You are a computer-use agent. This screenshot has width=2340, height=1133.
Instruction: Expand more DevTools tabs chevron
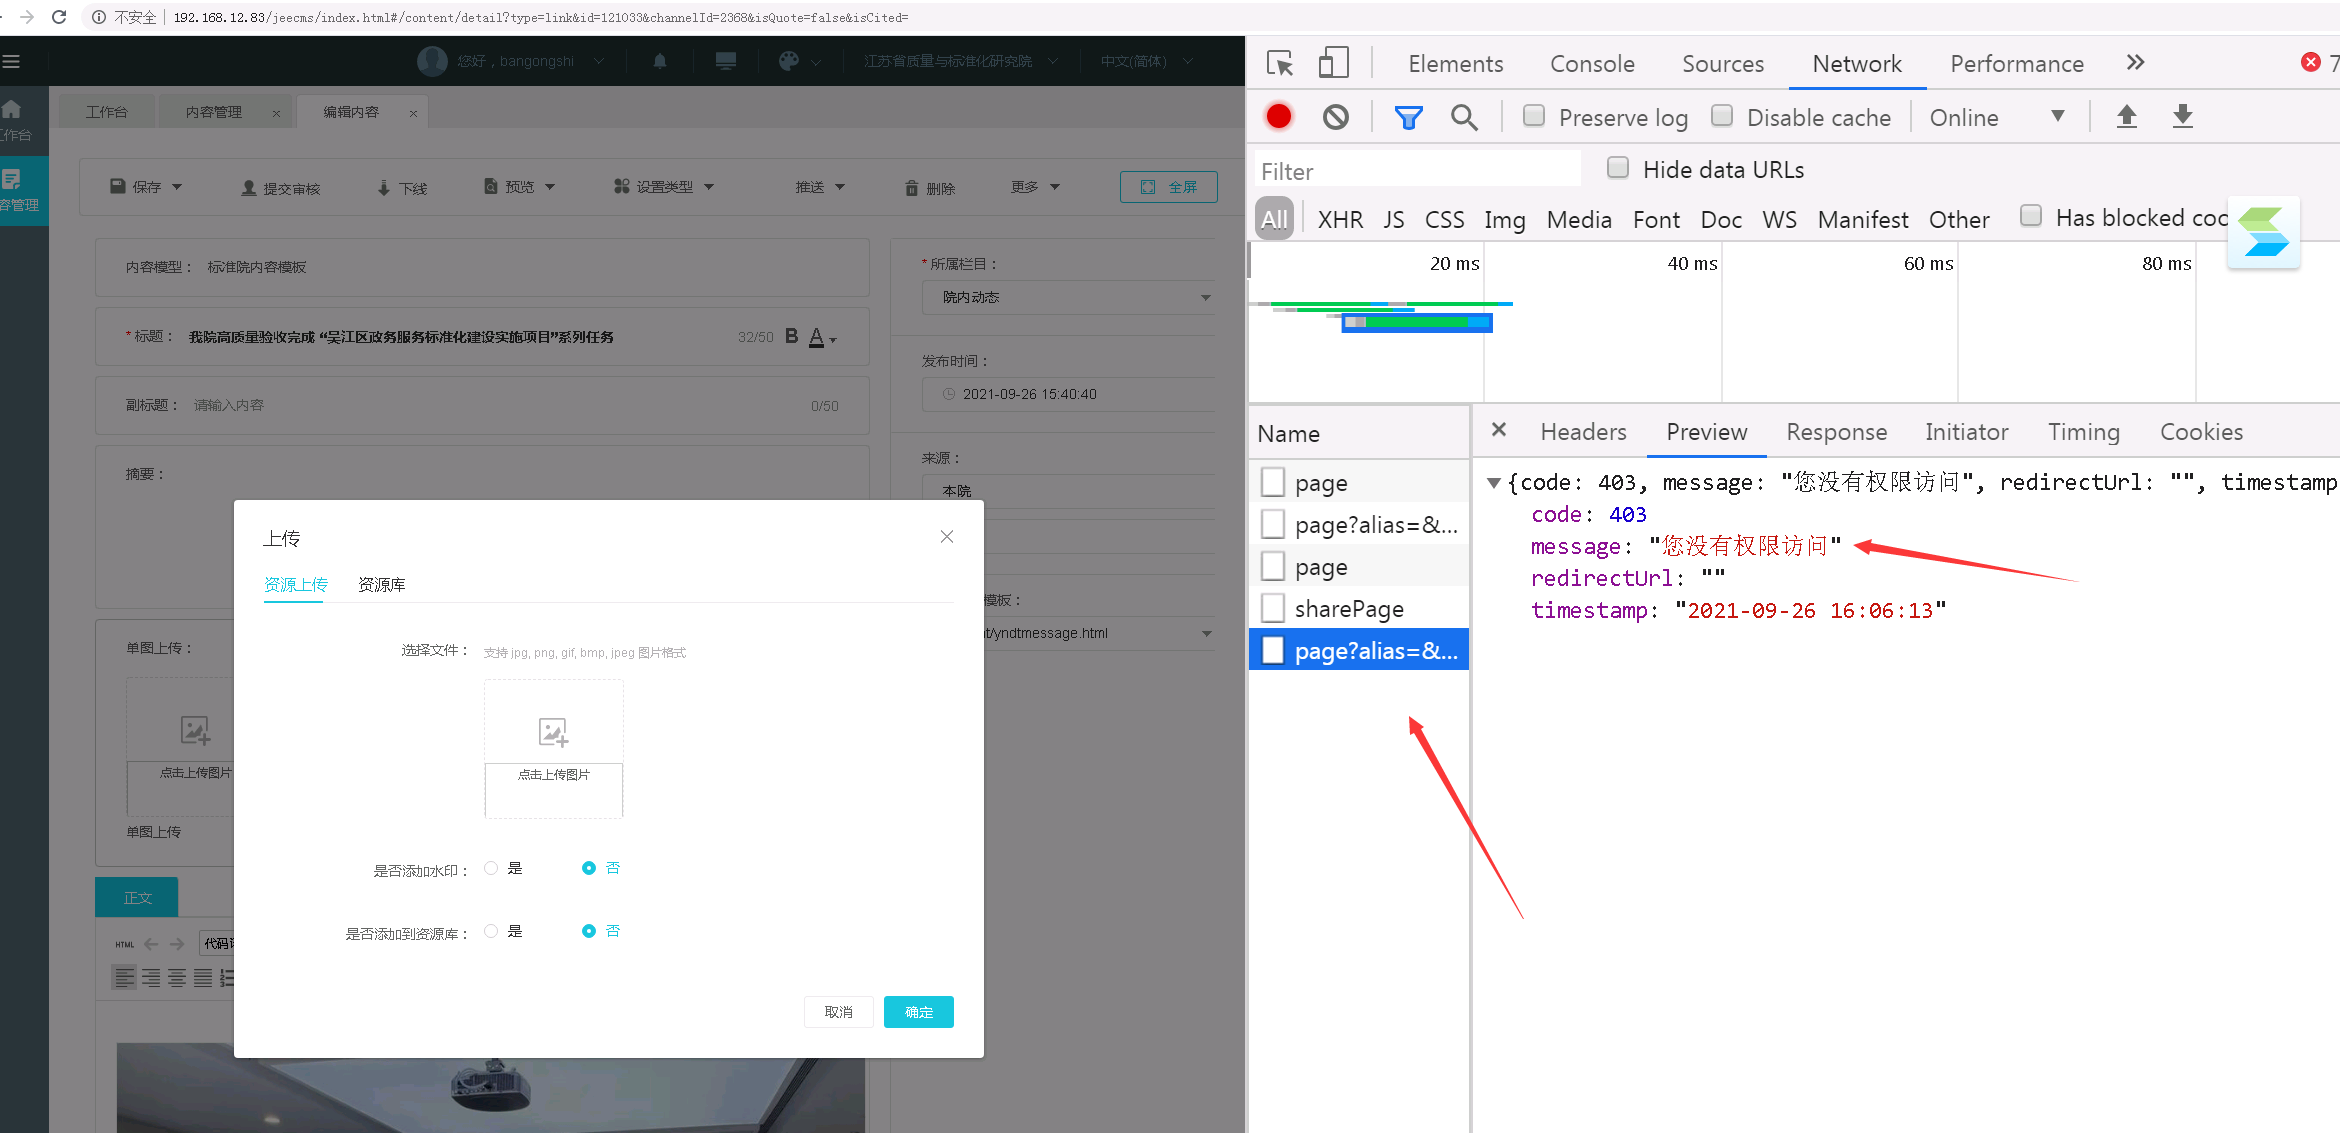point(2135,63)
